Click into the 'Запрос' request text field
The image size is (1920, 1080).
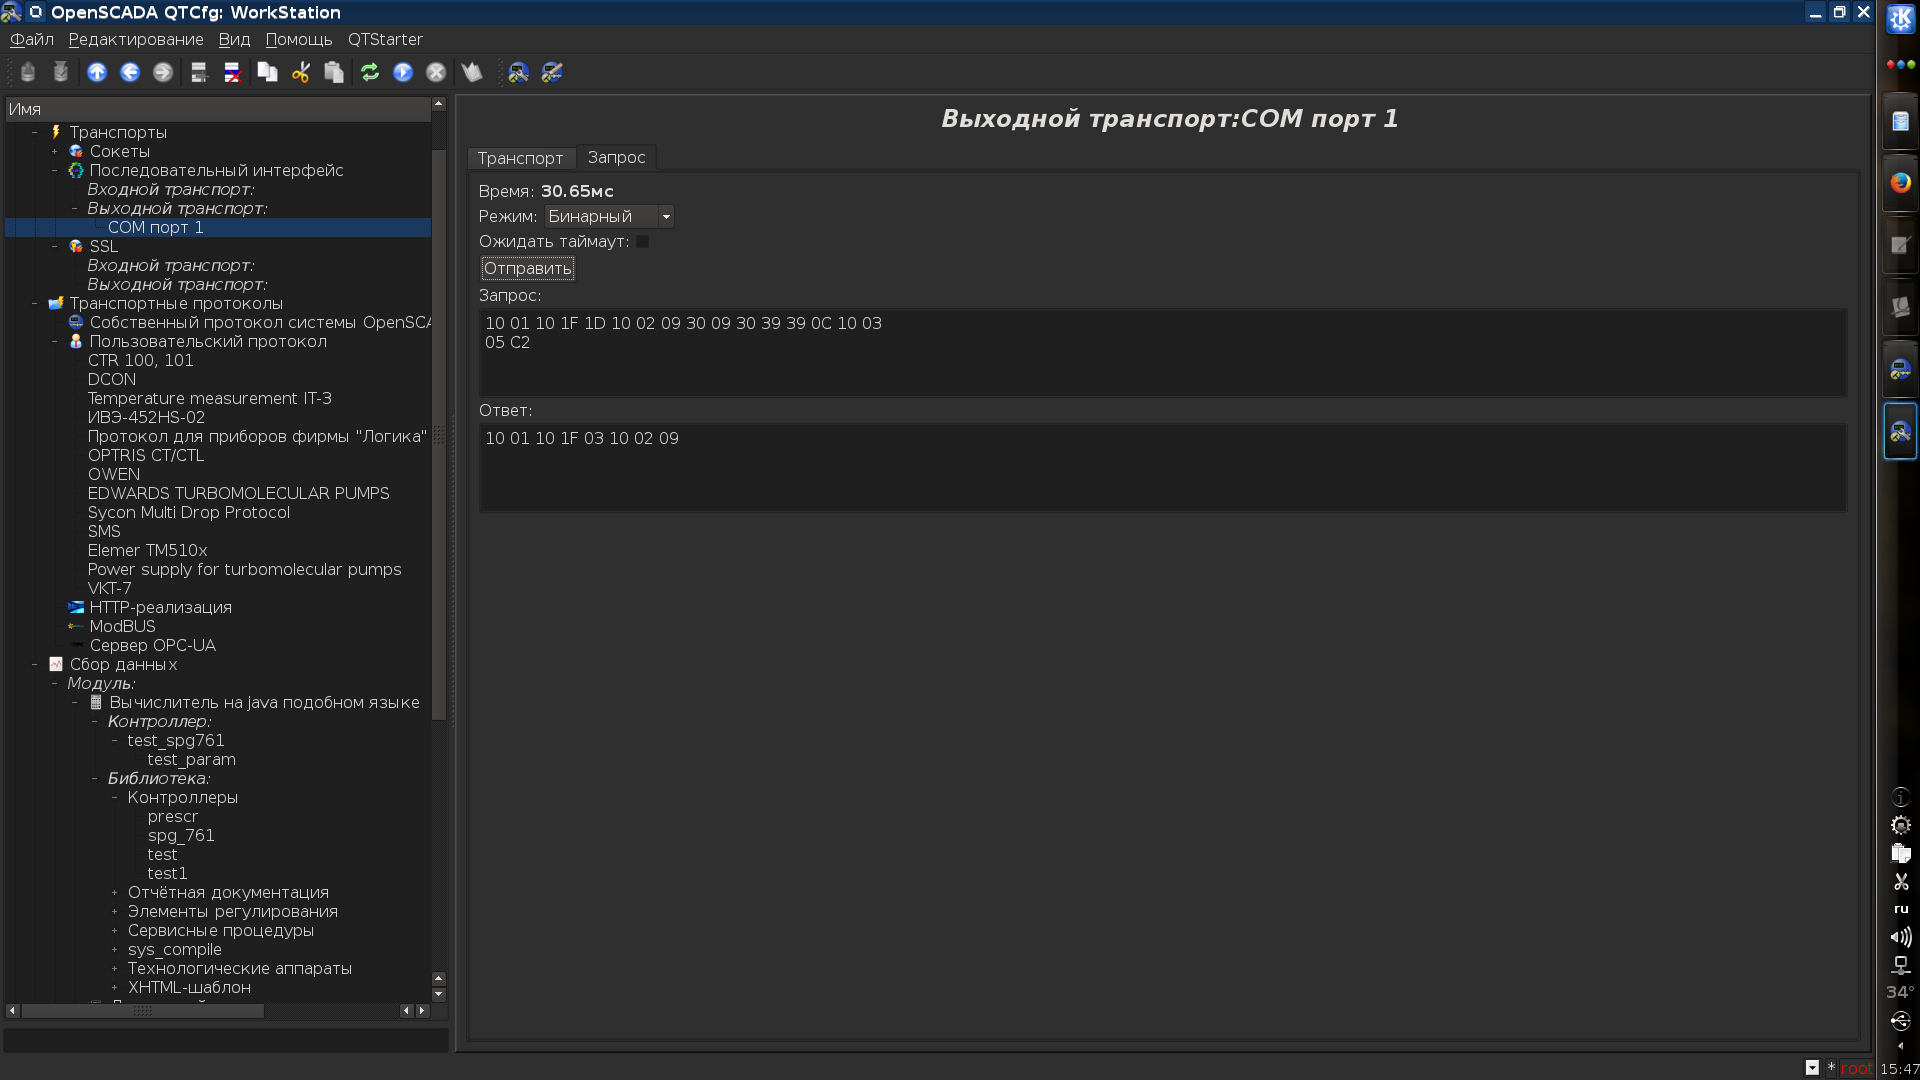[x=1162, y=352]
